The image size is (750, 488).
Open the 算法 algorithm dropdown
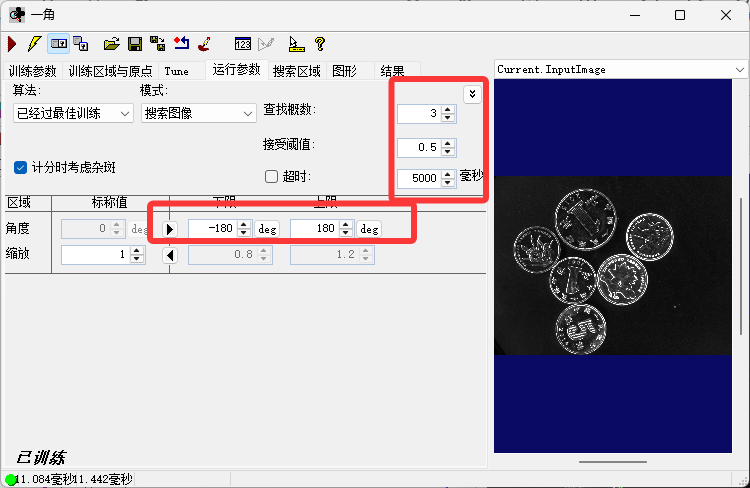73,113
